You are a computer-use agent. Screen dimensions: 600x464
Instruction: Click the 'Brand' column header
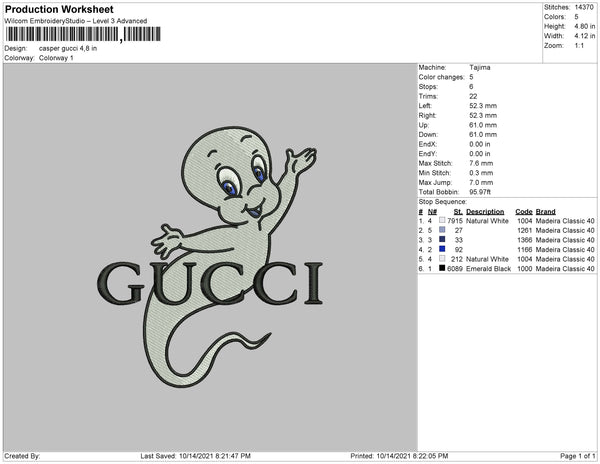point(545,212)
